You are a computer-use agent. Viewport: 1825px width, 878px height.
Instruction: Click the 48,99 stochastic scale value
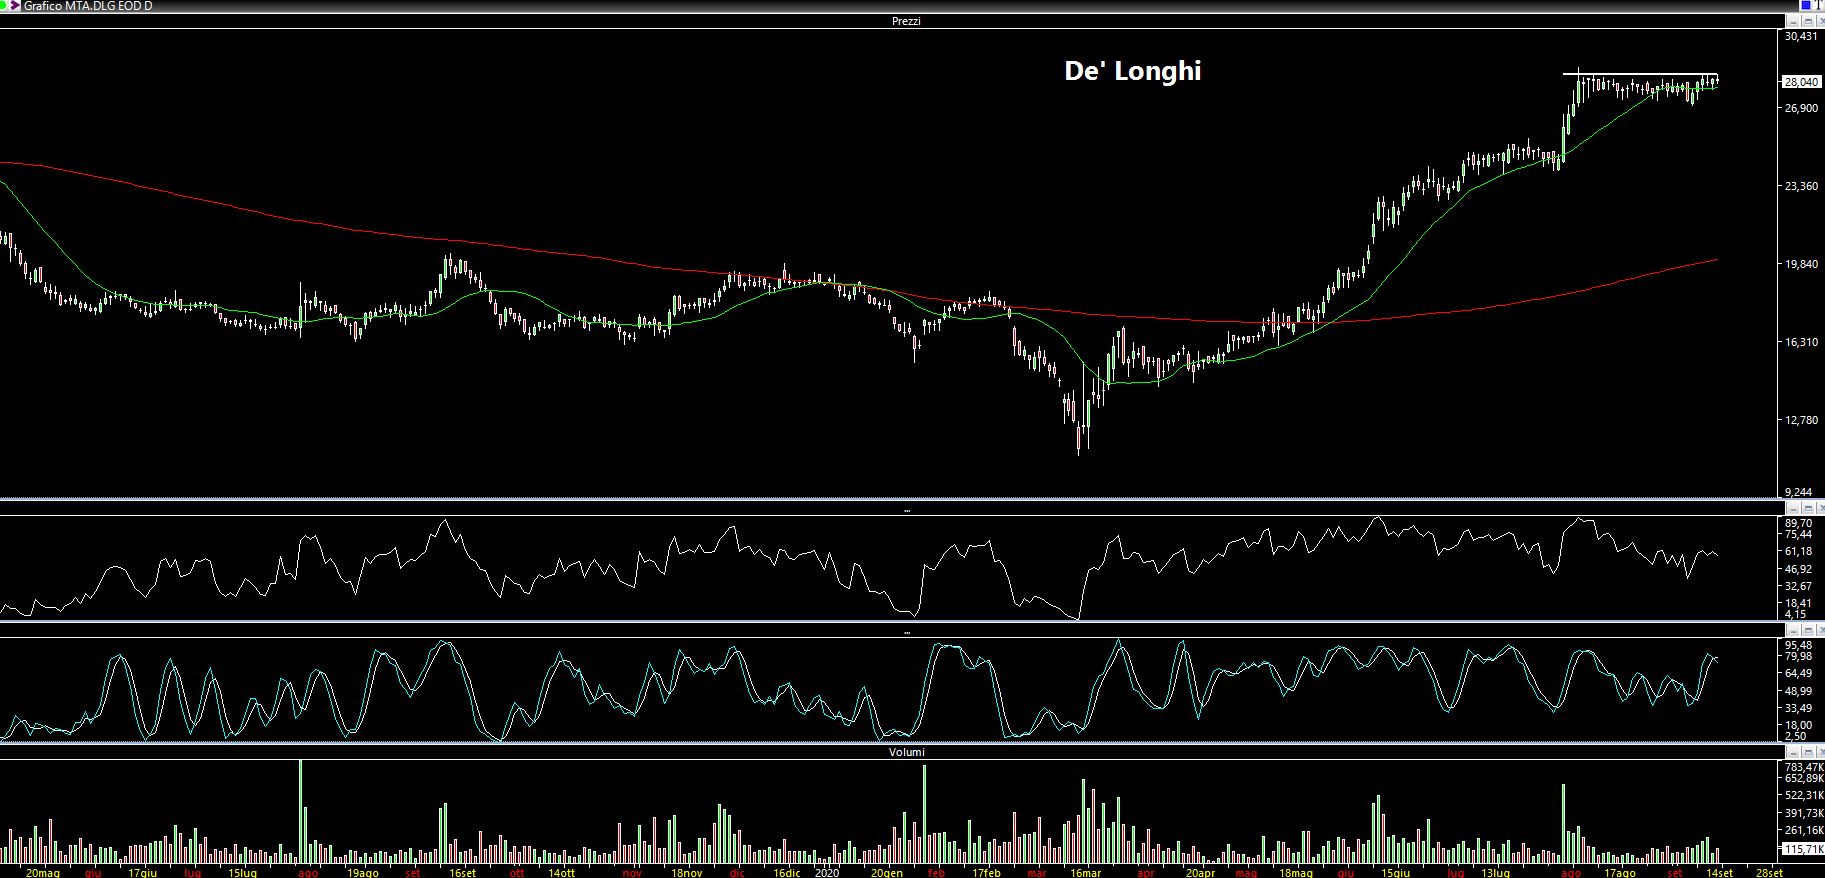(x=1798, y=691)
